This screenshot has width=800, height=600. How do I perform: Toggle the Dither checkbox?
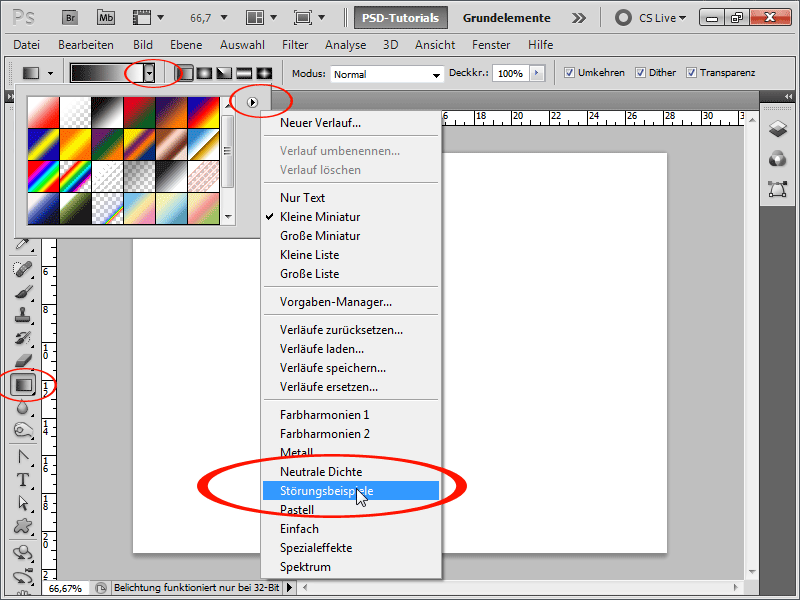(x=640, y=73)
